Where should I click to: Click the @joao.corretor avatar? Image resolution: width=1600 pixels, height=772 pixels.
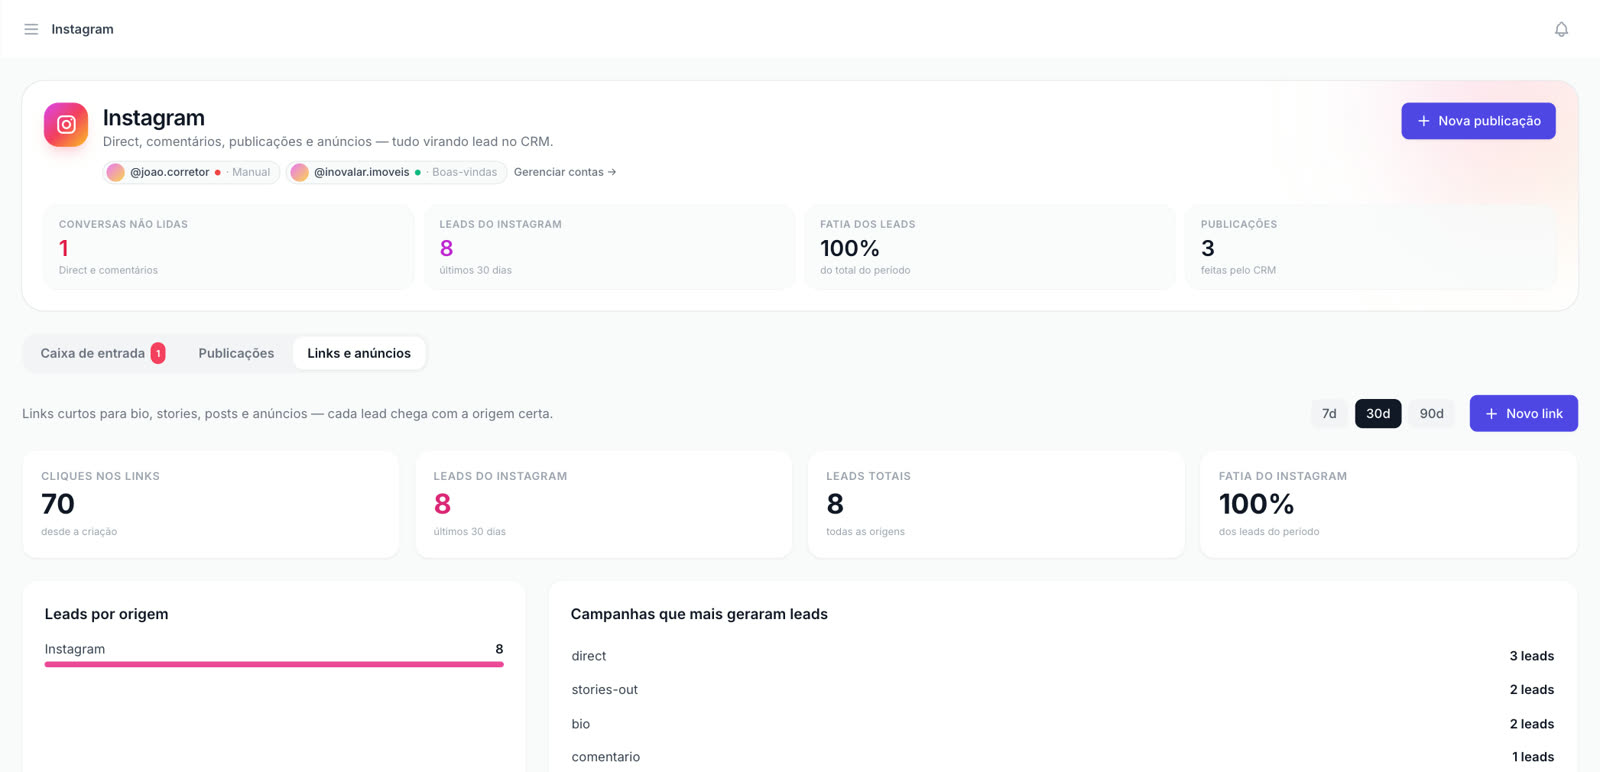[116, 172]
